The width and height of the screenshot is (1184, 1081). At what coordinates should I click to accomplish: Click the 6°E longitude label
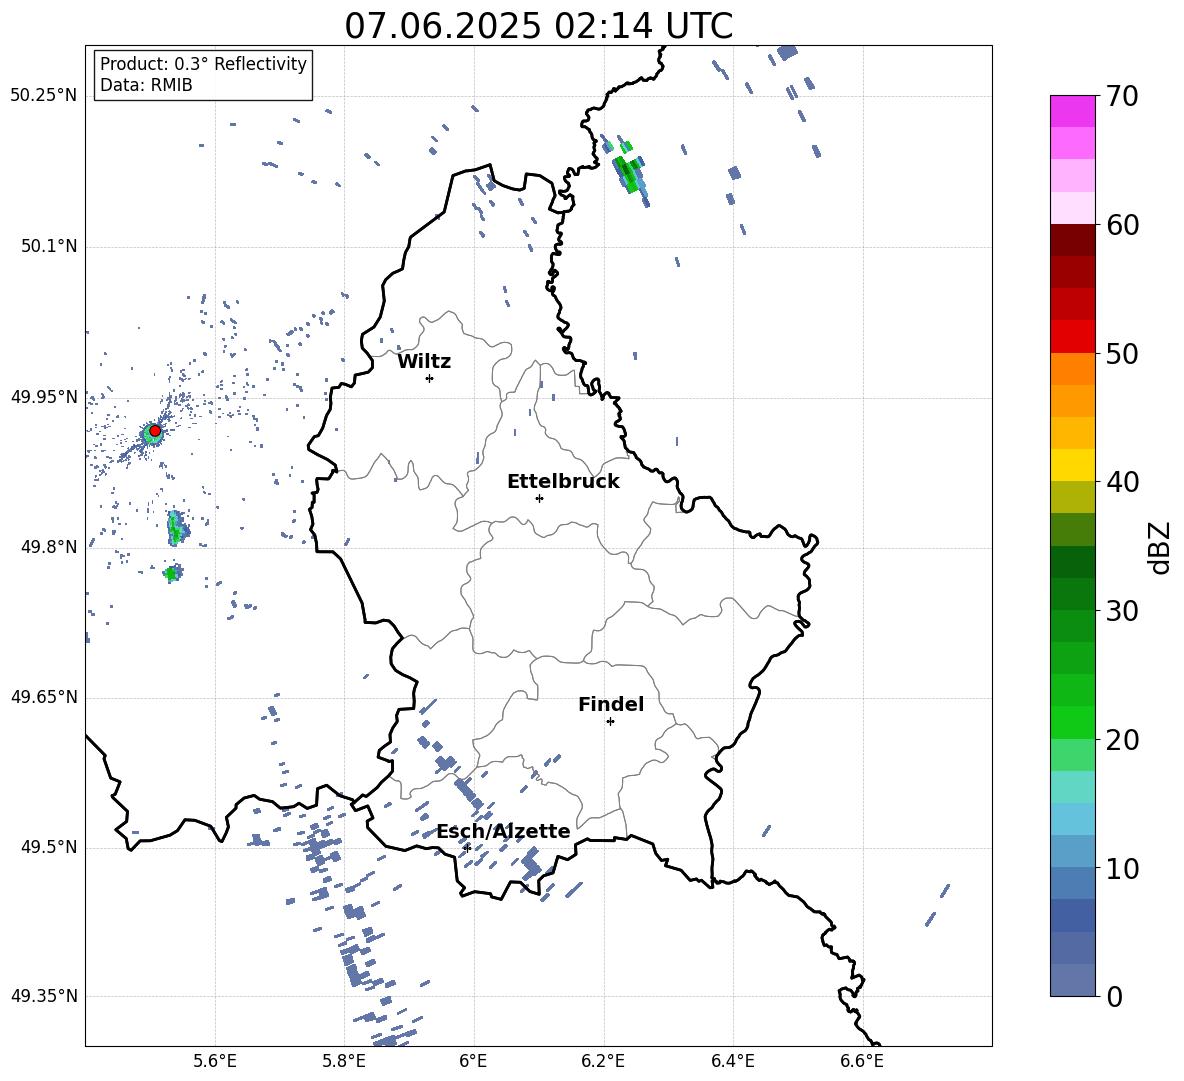coord(473,1061)
